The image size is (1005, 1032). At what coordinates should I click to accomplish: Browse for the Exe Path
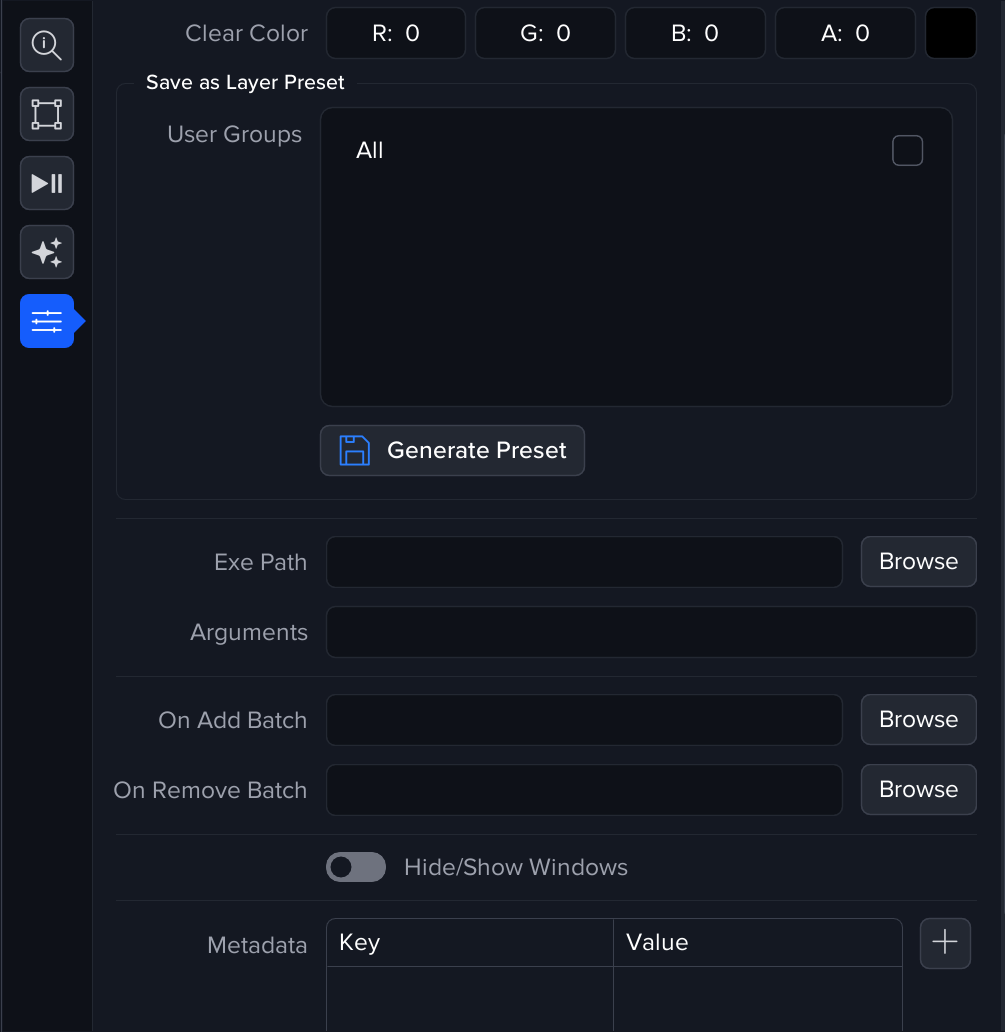coord(918,562)
